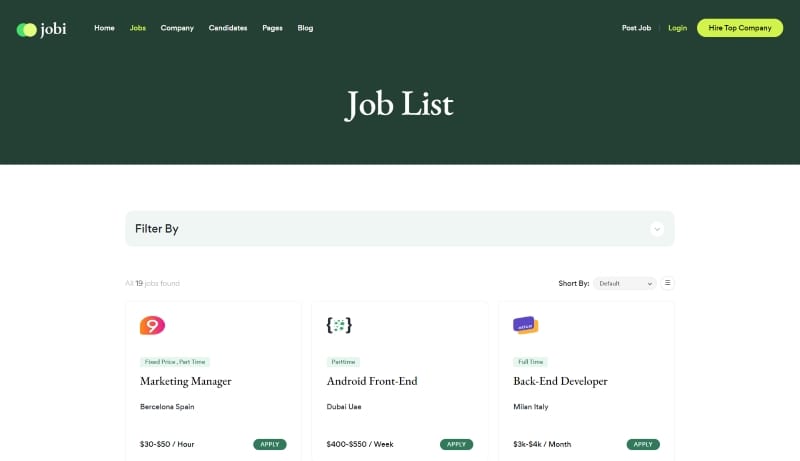800x461 pixels.
Task: Open the Company menu
Action: (177, 28)
